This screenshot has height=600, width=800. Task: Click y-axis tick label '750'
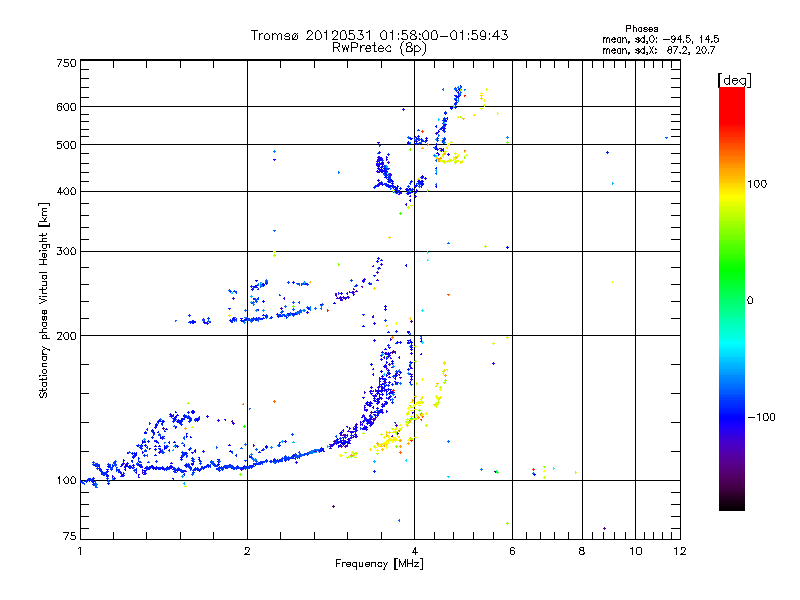click(67, 64)
